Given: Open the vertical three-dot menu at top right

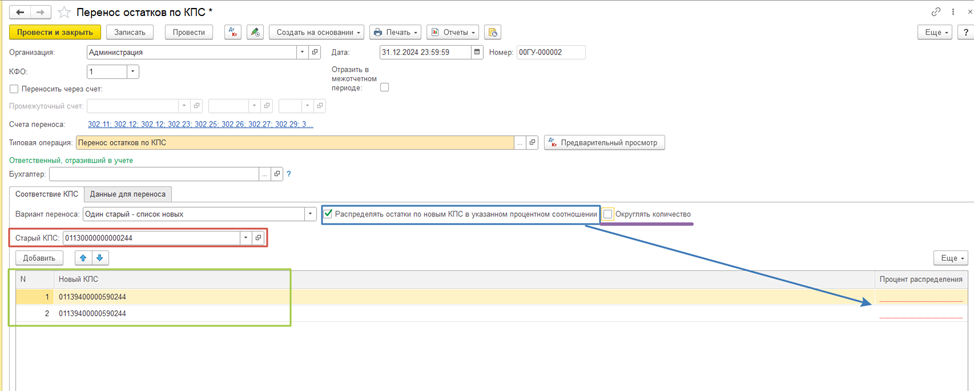Looking at the screenshot, I should (x=952, y=12).
